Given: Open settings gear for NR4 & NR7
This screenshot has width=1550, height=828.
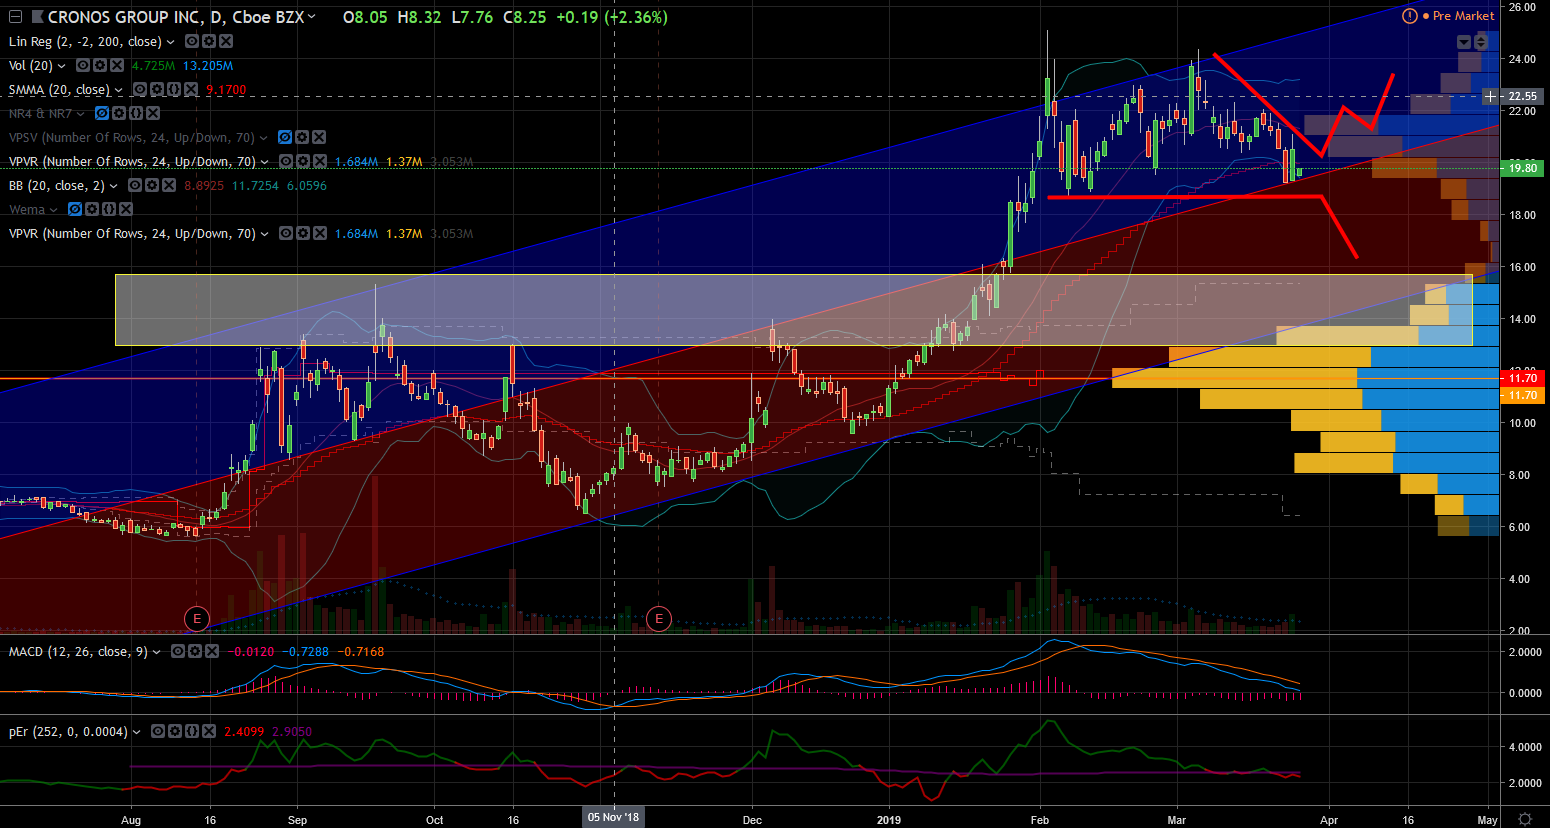Looking at the screenshot, I should click(119, 113).
